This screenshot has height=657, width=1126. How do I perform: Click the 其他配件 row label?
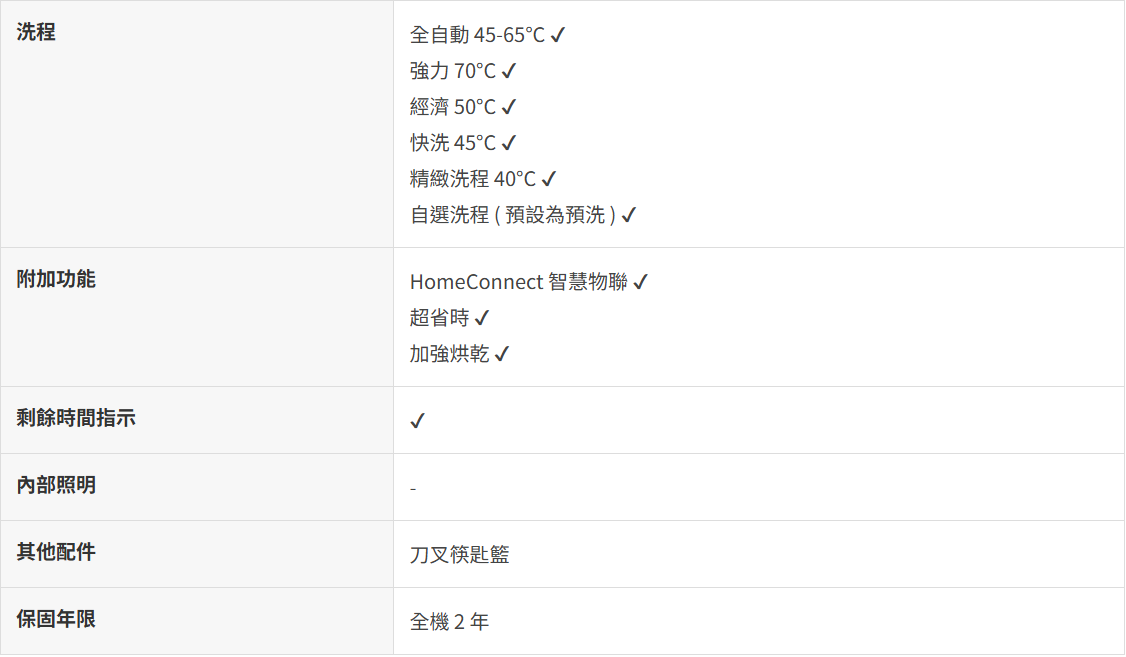tap(56, 552)
